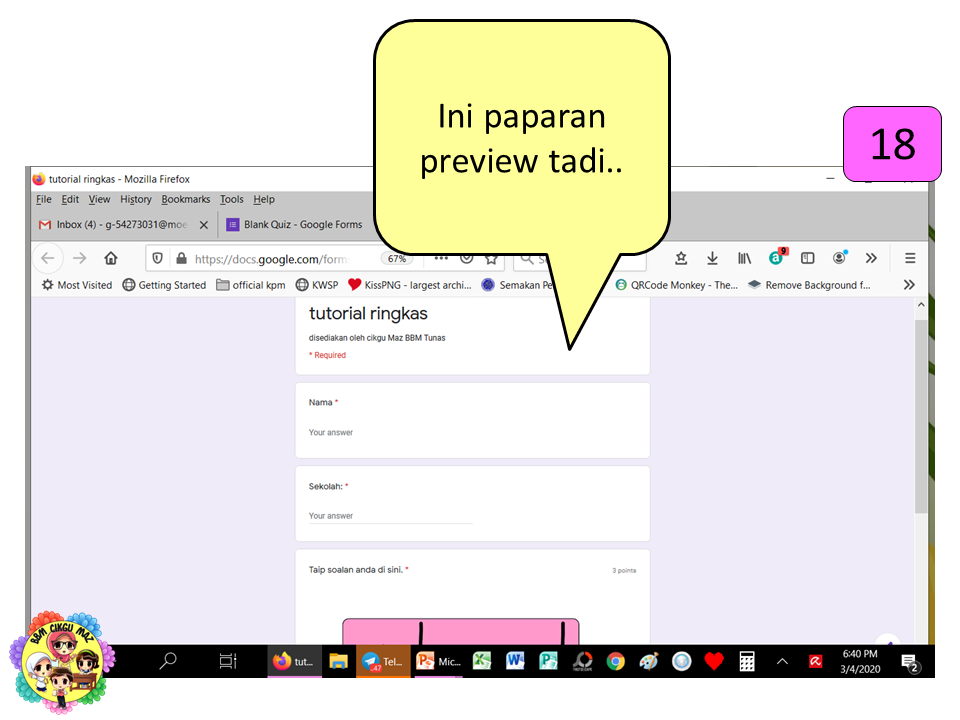This screenshot has height=720, width=960.
Task: Show hidden system tray icons
Action: 782,661
